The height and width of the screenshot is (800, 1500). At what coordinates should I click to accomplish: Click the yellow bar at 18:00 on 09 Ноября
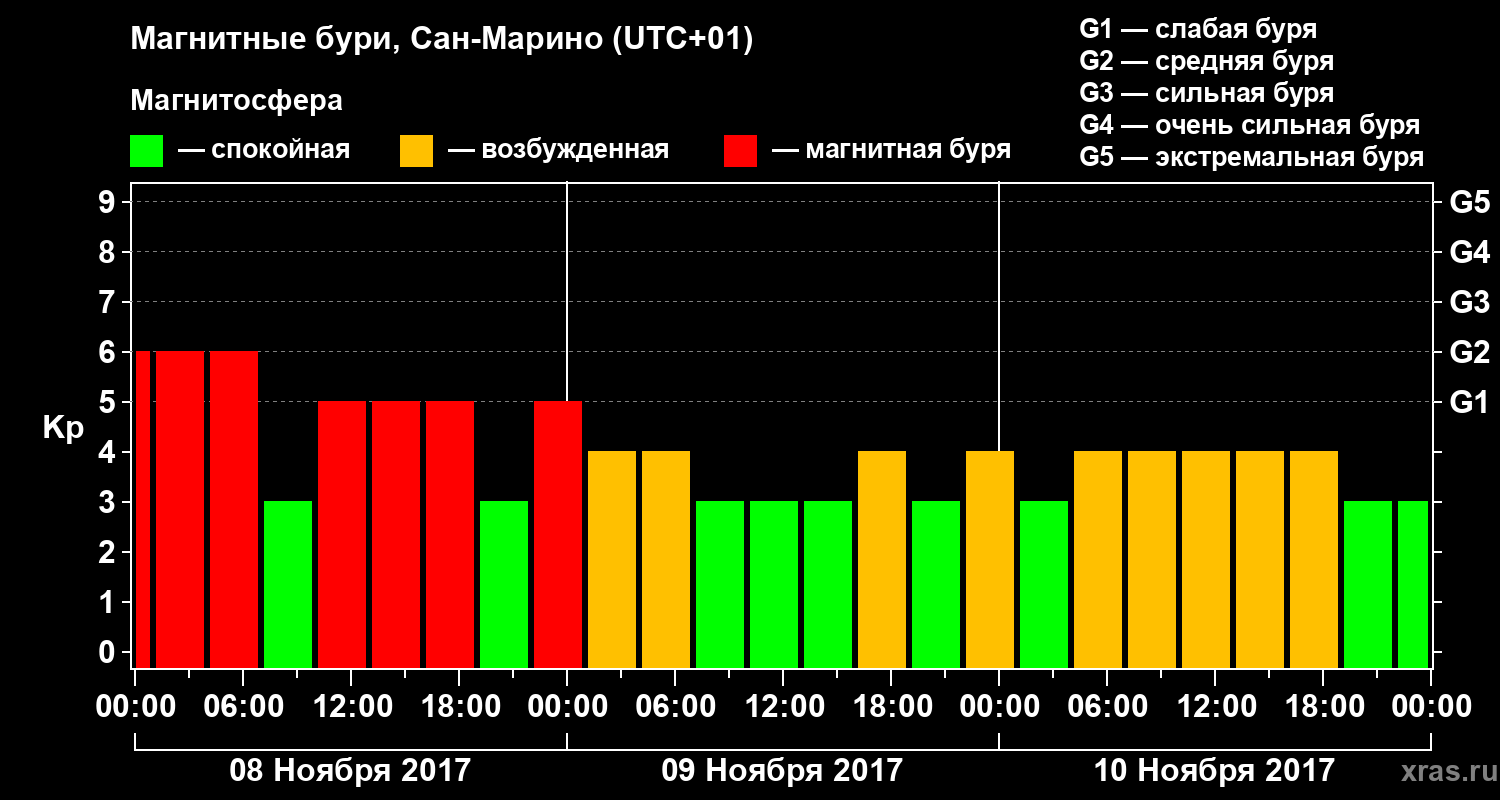[882, 560]
